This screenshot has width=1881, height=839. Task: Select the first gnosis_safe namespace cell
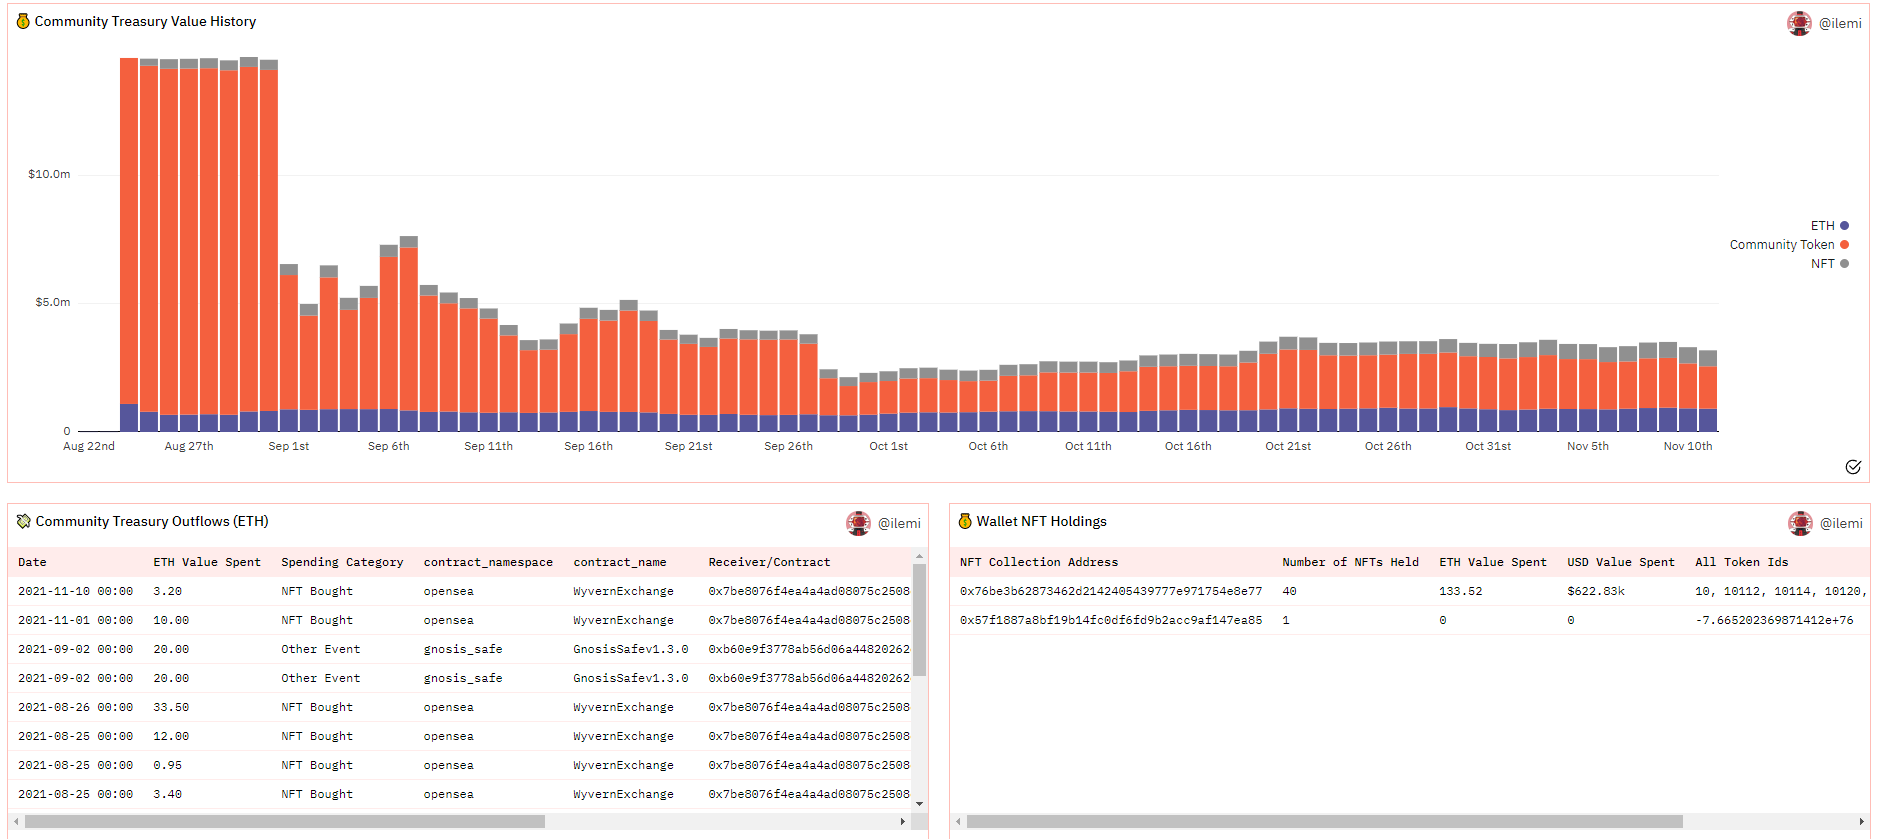(x=463, y=649)
